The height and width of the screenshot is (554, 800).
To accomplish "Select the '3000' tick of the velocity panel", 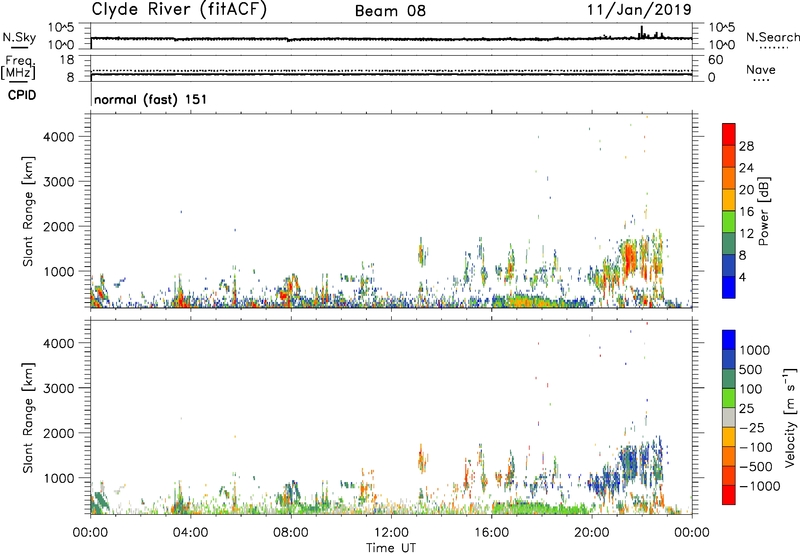I will 58,388.
